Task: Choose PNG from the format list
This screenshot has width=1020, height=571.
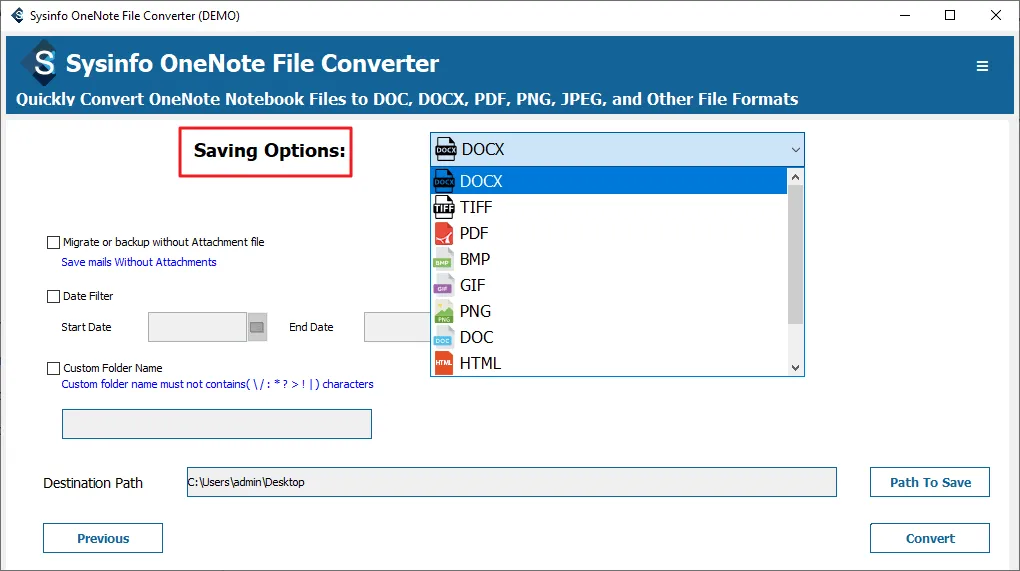Action: pyautogui.click(x=609, y=311)
